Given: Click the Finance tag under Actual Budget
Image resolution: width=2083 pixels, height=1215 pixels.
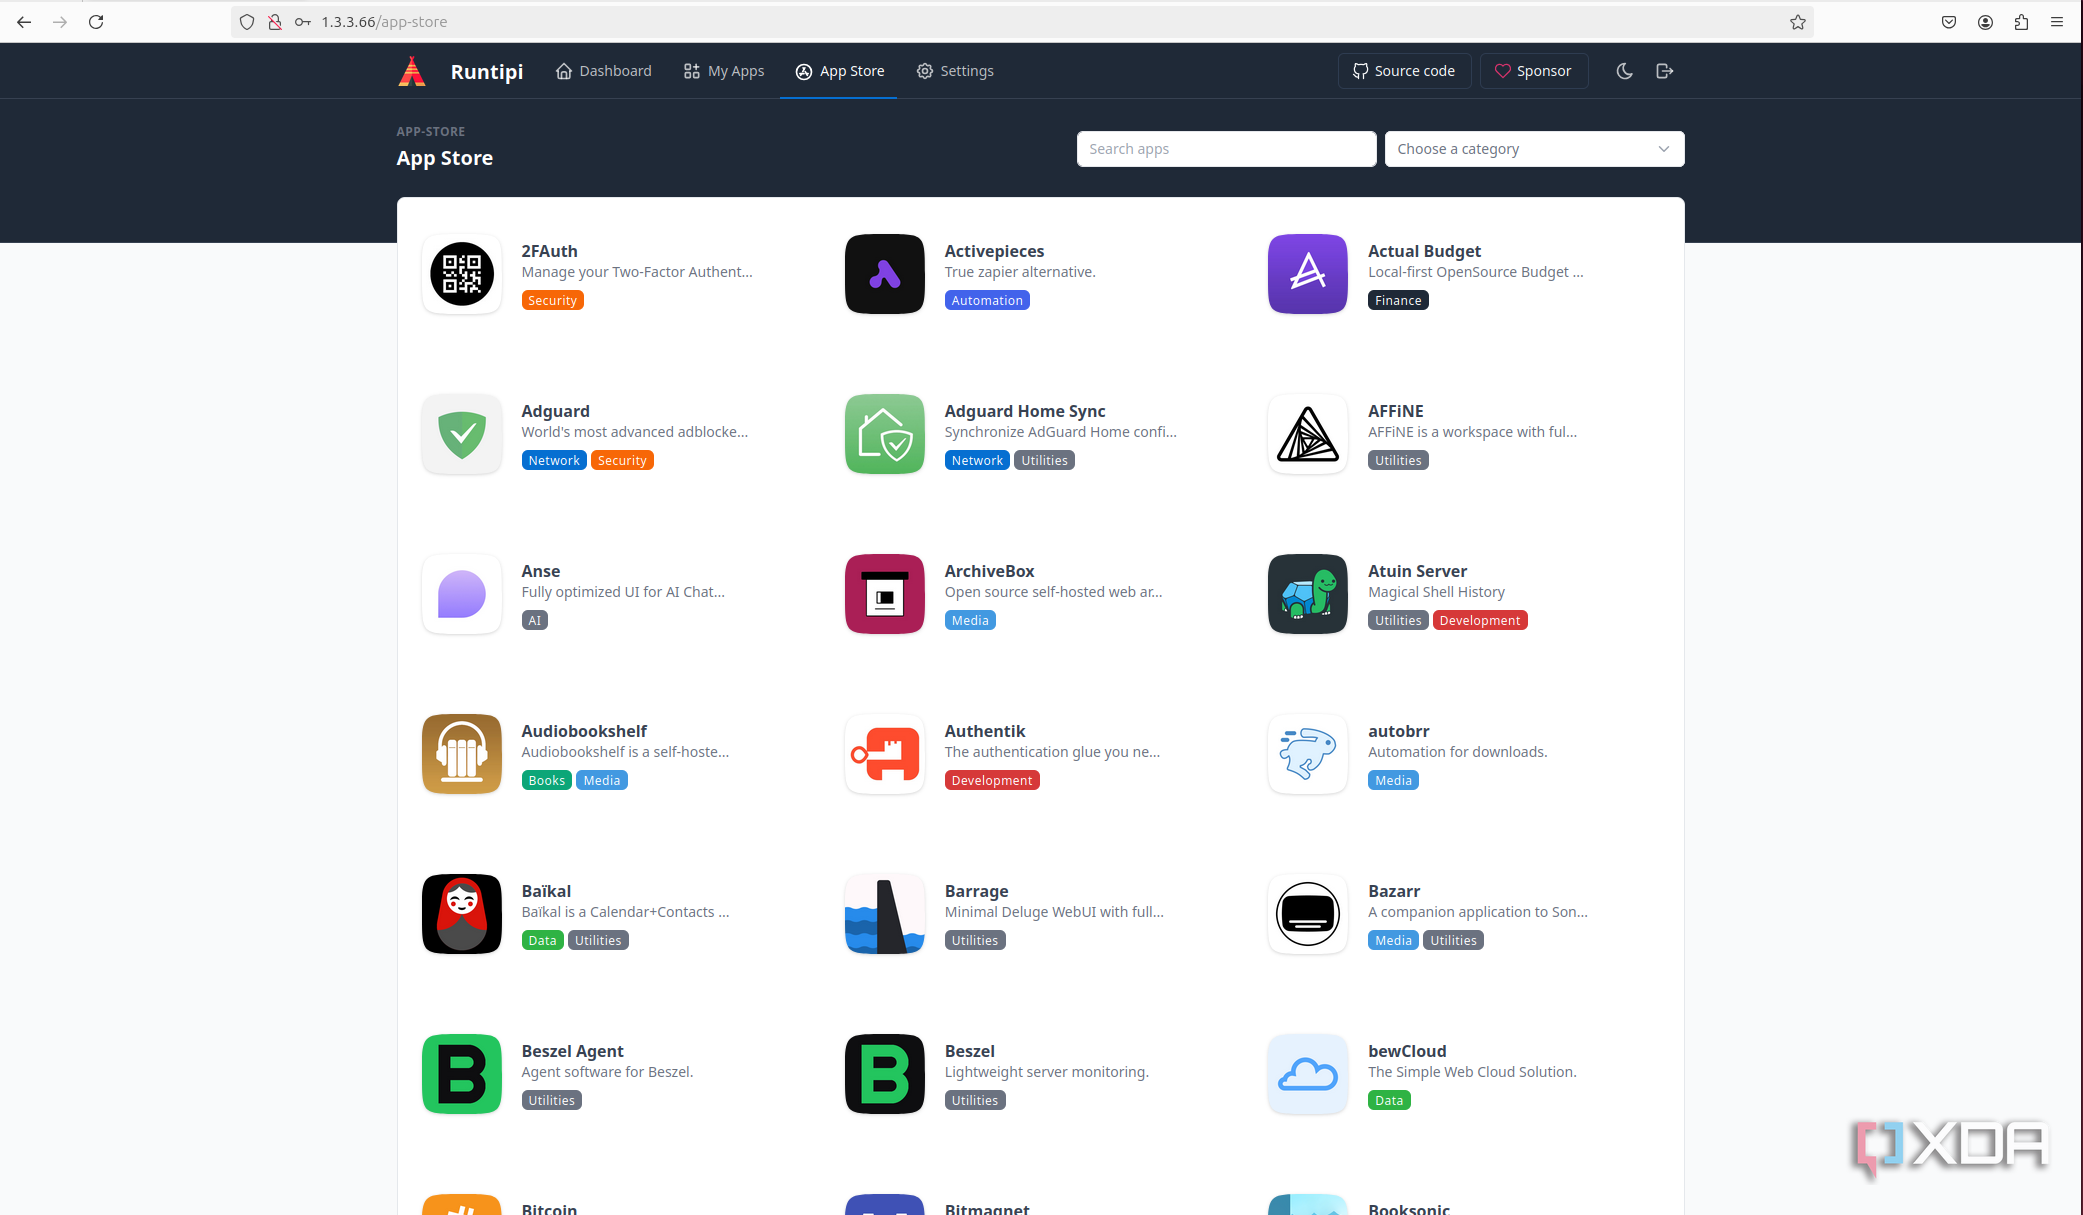Looking at the screenshot, I should 1397,300.
